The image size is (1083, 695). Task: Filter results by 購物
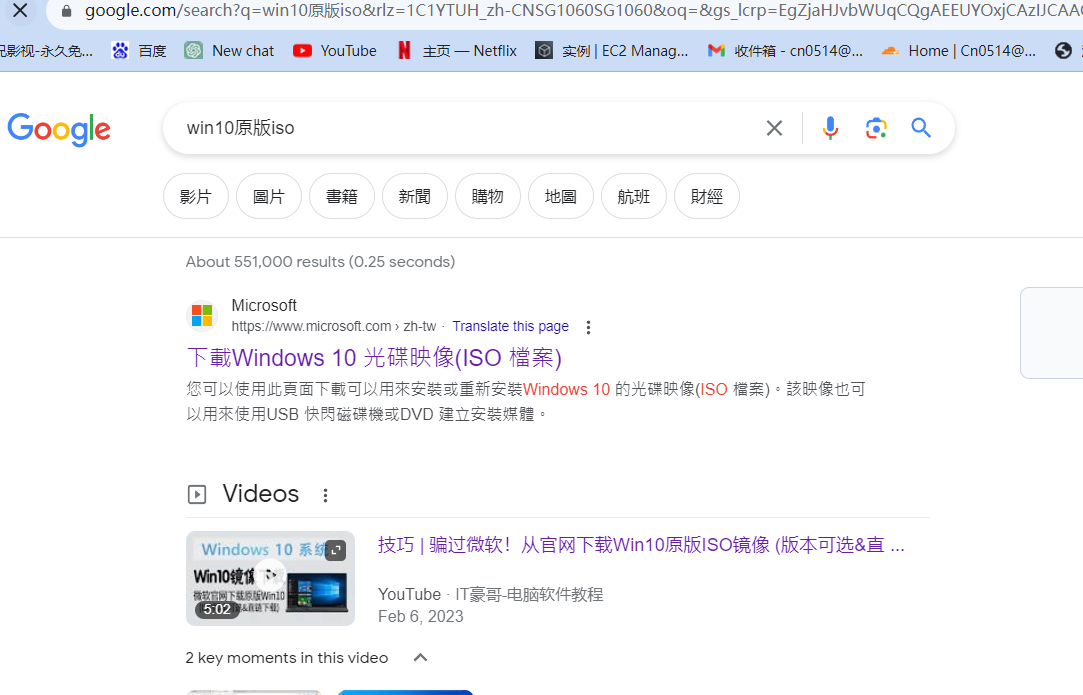488,196
